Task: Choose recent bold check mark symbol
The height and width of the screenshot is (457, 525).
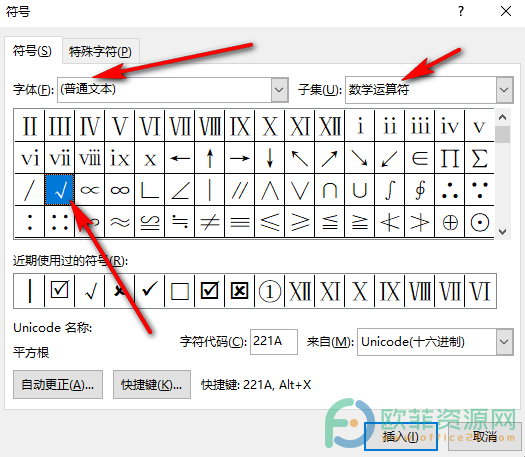Action: pyautogui.click(x=150, y=290)
